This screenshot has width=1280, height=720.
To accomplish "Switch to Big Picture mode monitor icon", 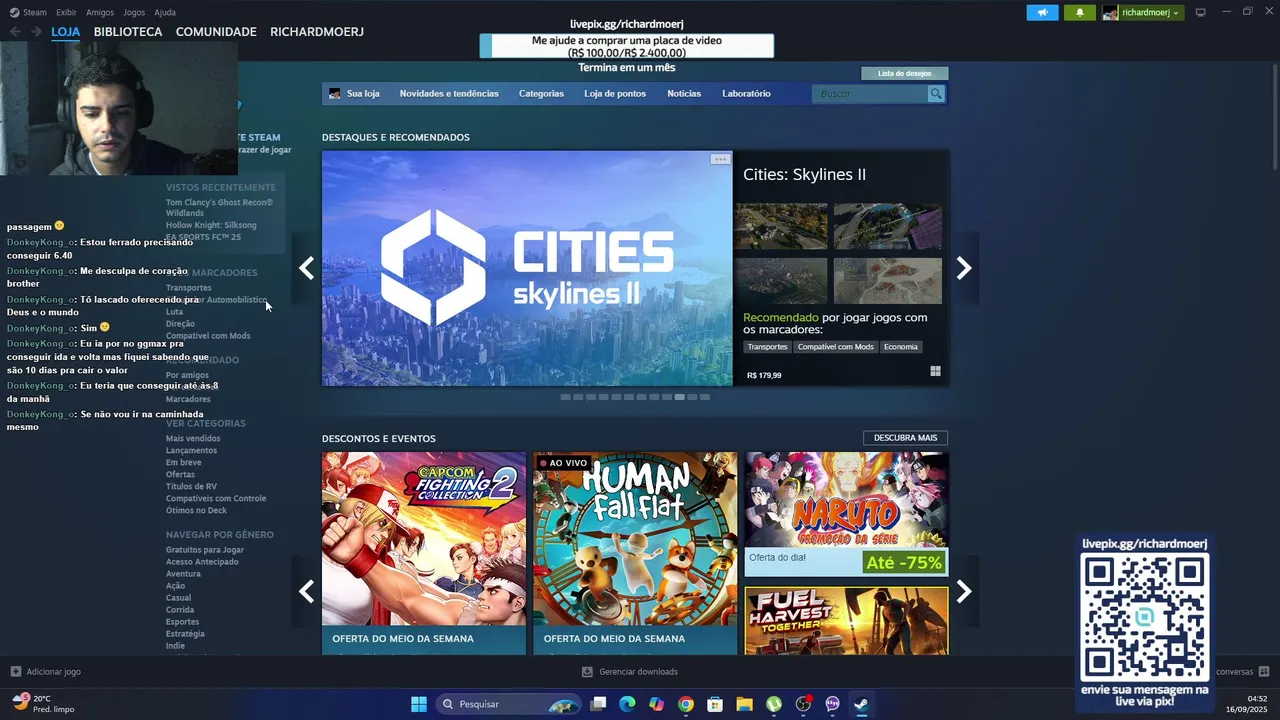I will click(x=1201, y=13).
